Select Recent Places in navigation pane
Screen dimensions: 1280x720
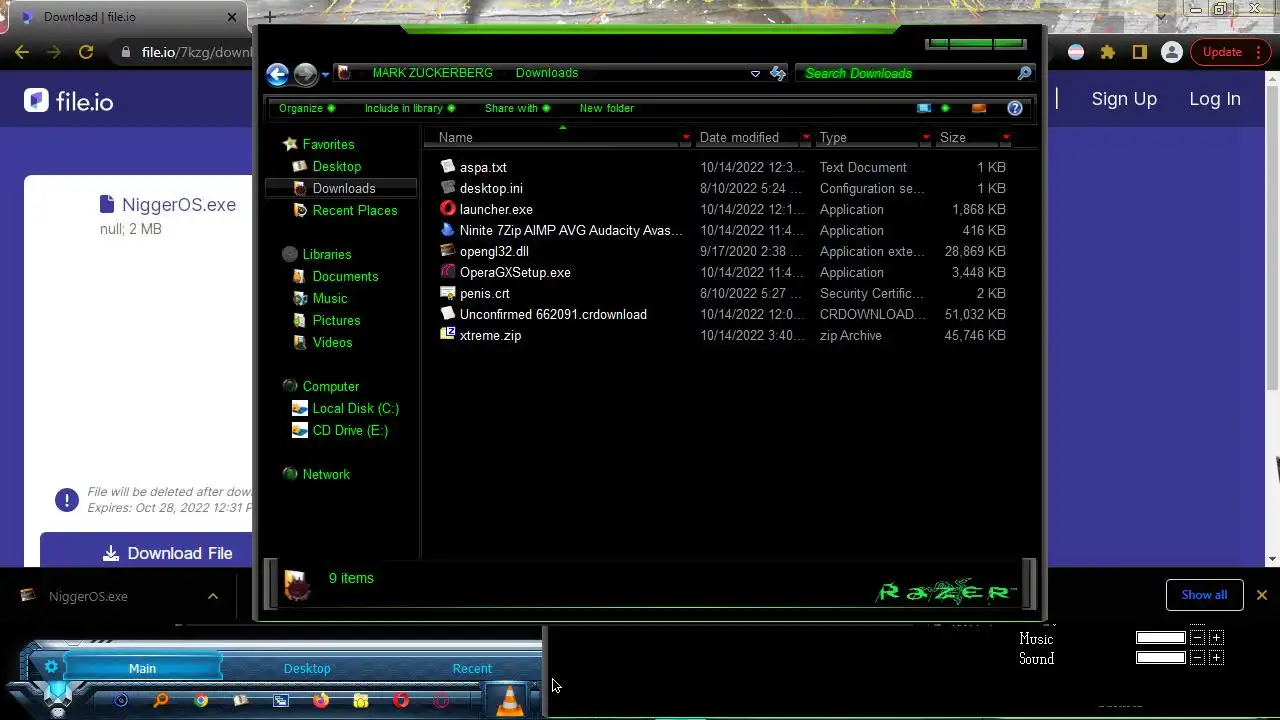[354, 210]
